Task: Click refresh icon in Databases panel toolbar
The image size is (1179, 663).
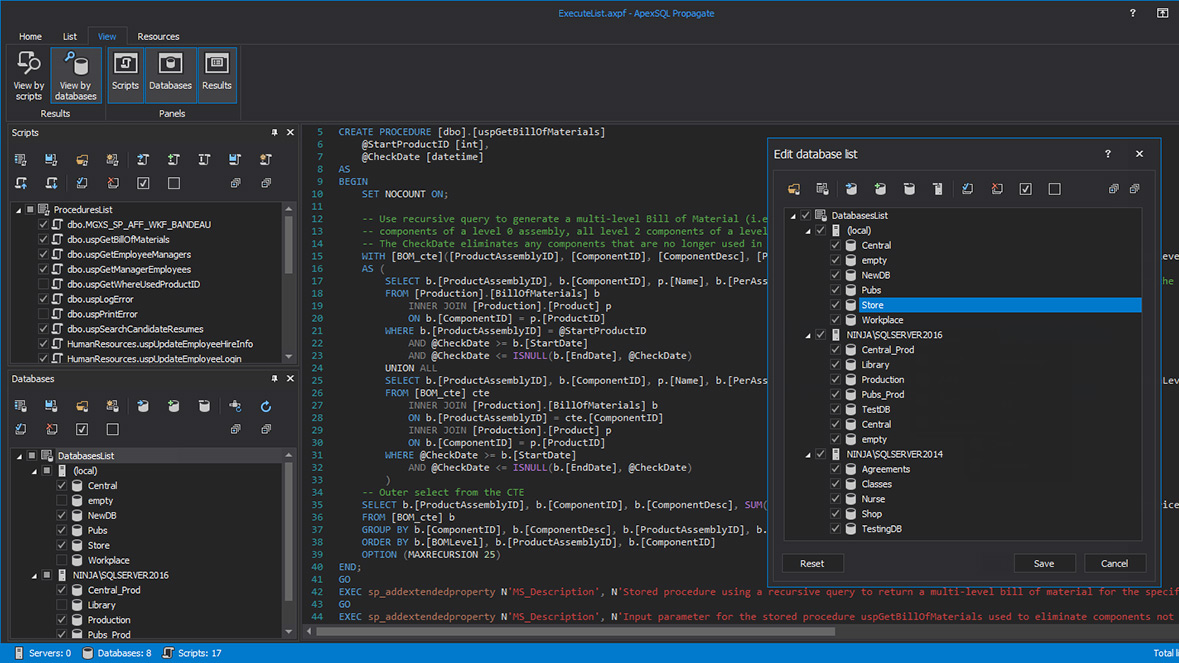Action: click(265, 407)
